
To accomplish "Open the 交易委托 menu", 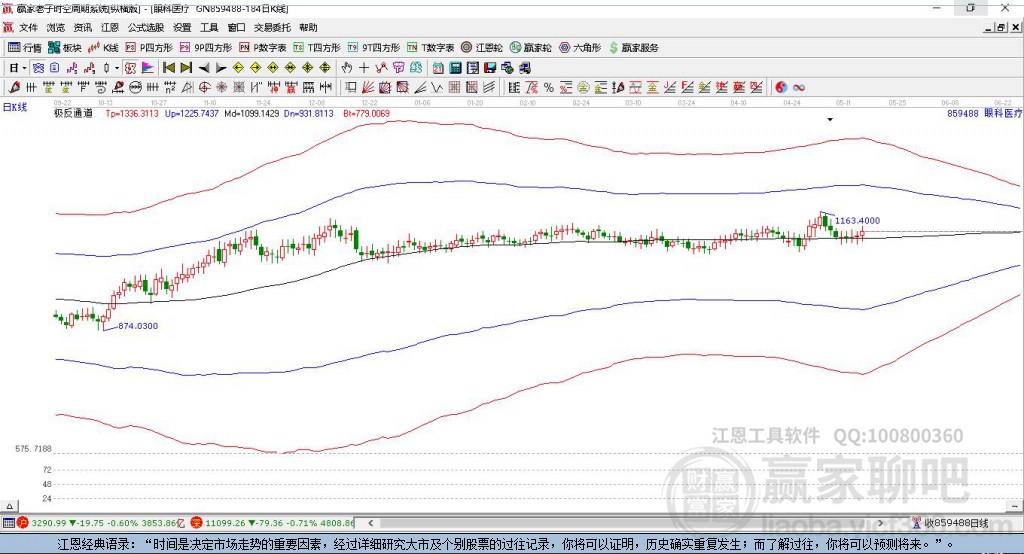I will pyautogui.click(x=272, y=27).
